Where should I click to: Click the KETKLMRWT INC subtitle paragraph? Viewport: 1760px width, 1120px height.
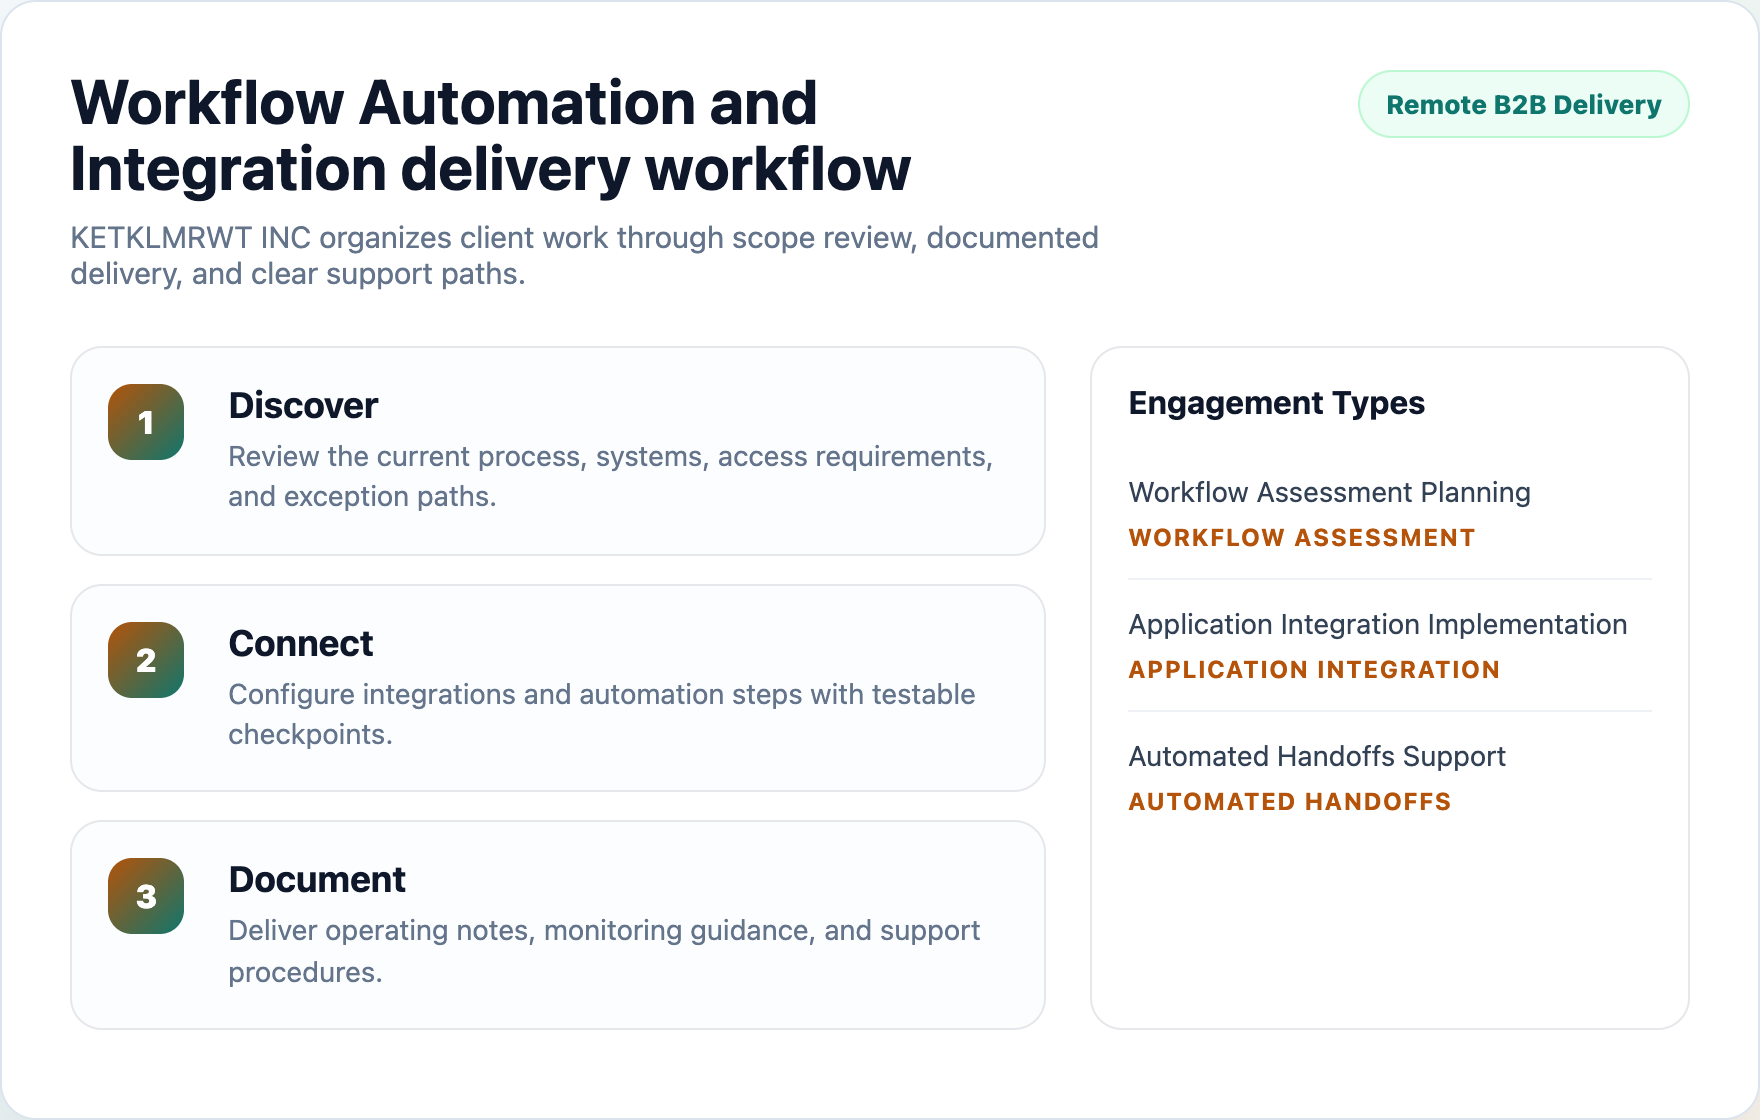coord(584,256)
